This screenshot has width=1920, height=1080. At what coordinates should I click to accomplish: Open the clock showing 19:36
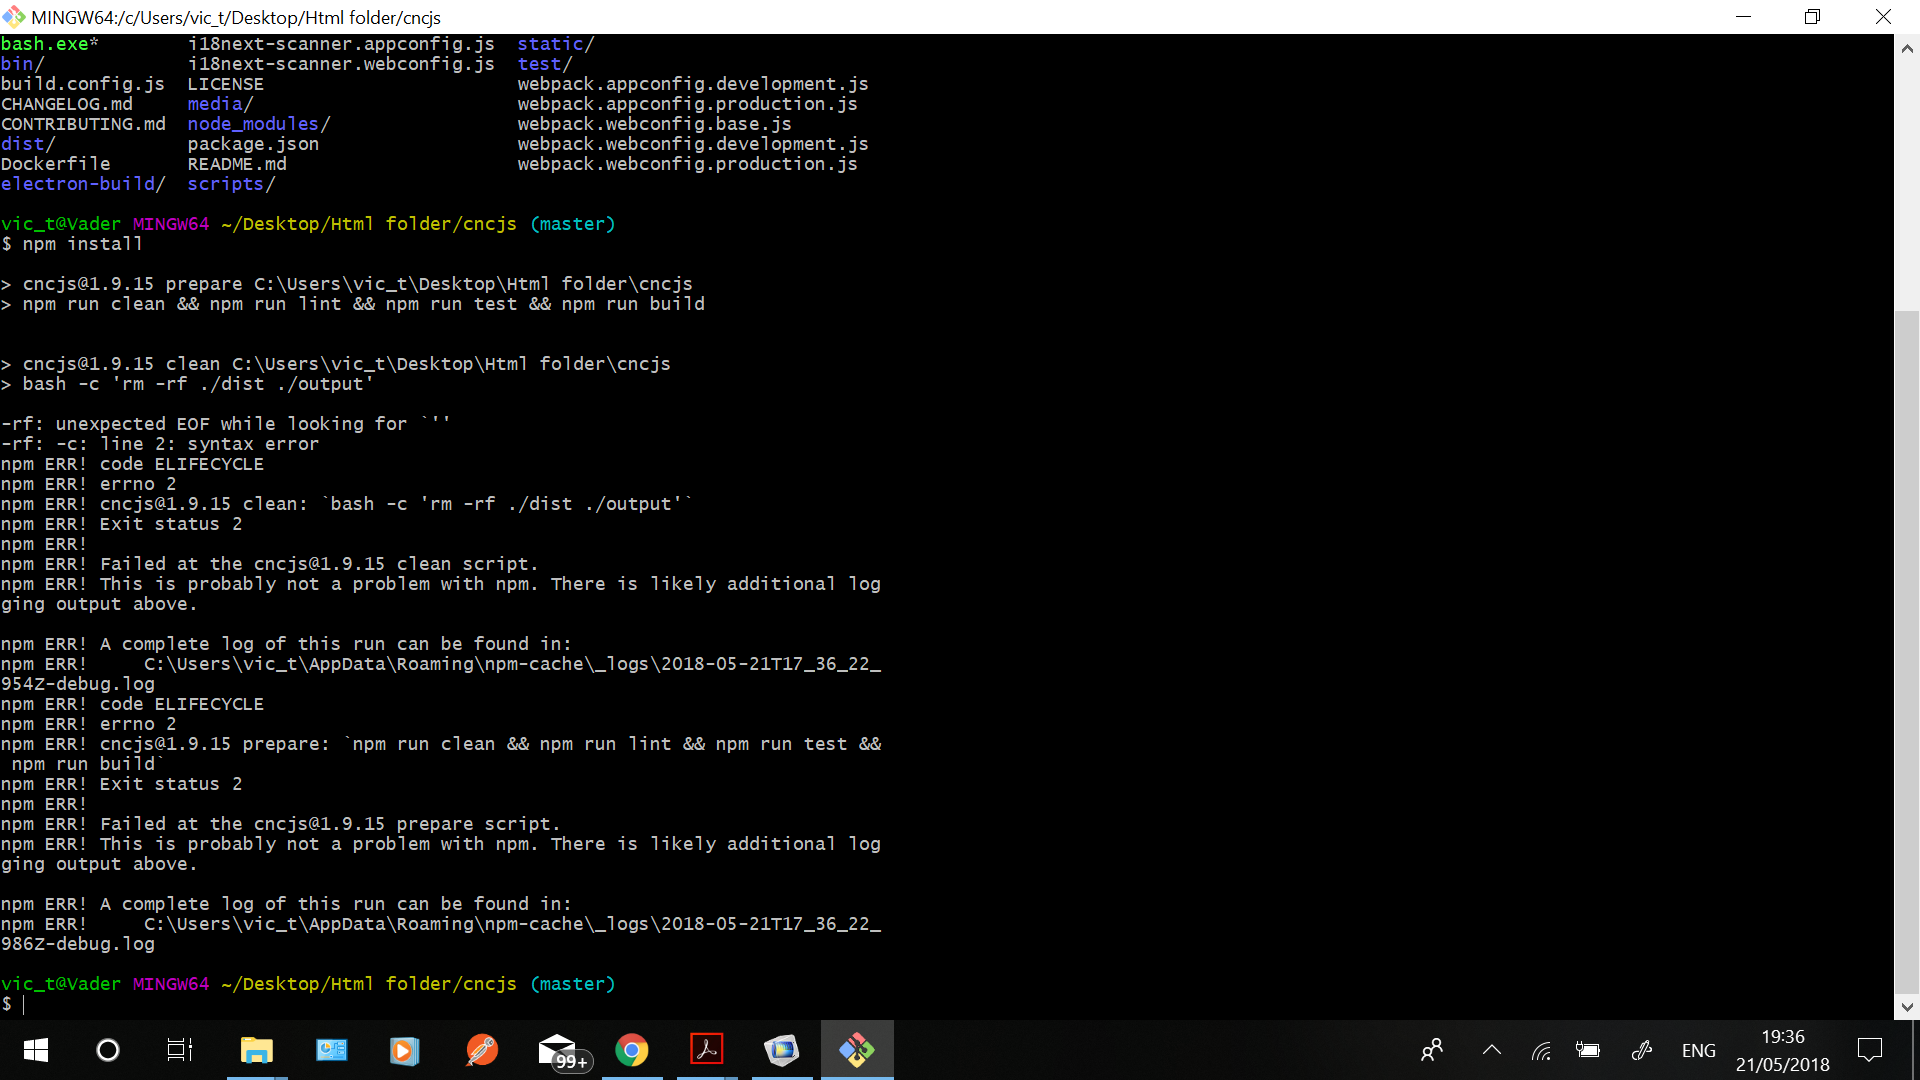point(1782,1050)
